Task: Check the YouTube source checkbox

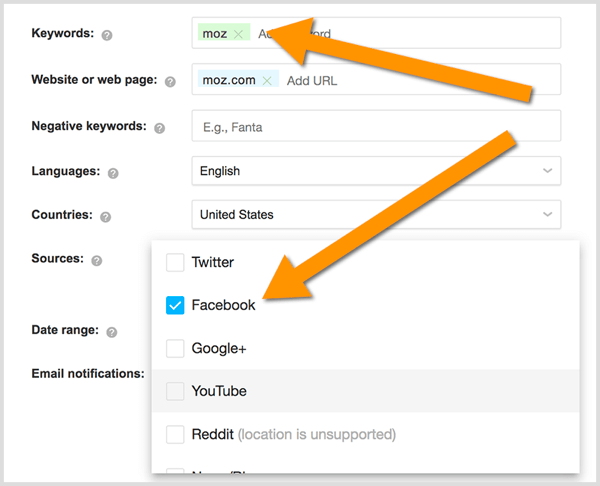Action: (175, 391)
